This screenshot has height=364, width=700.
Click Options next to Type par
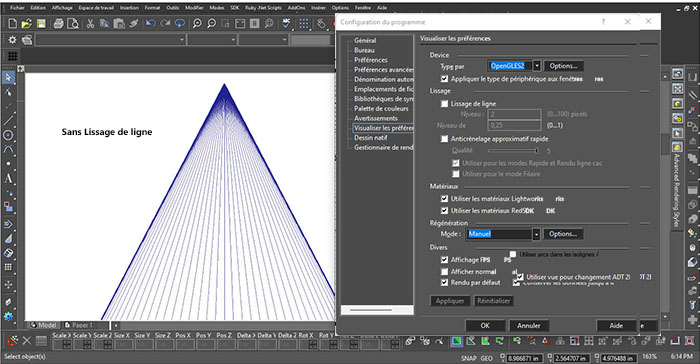point(563,66)
